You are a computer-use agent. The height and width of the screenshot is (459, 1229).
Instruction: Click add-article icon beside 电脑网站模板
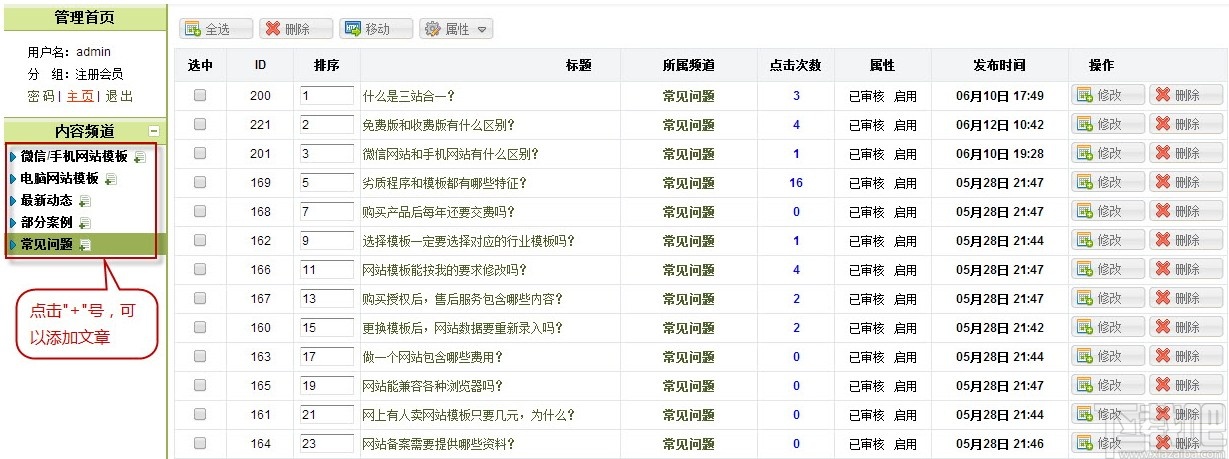pyautogui.click(x=111, y=179)
